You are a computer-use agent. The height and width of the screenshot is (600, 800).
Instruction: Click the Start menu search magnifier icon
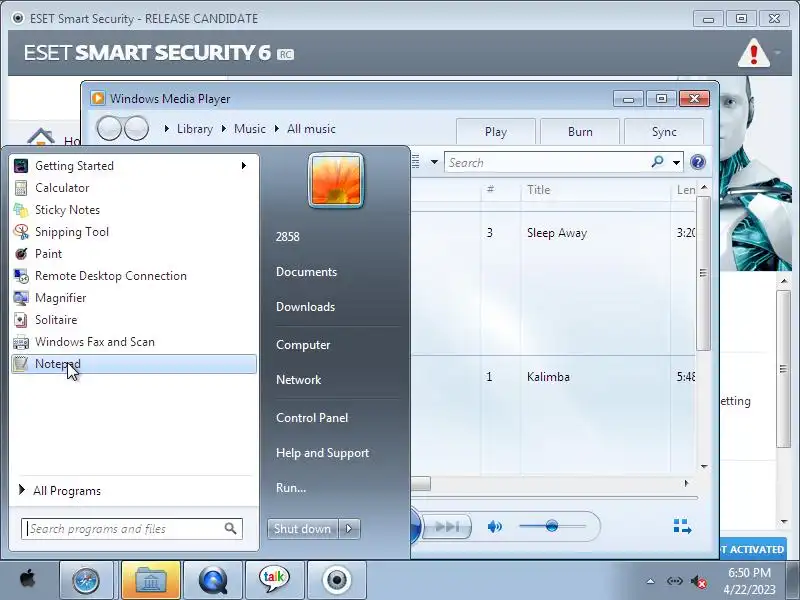[x=231, y=529]
